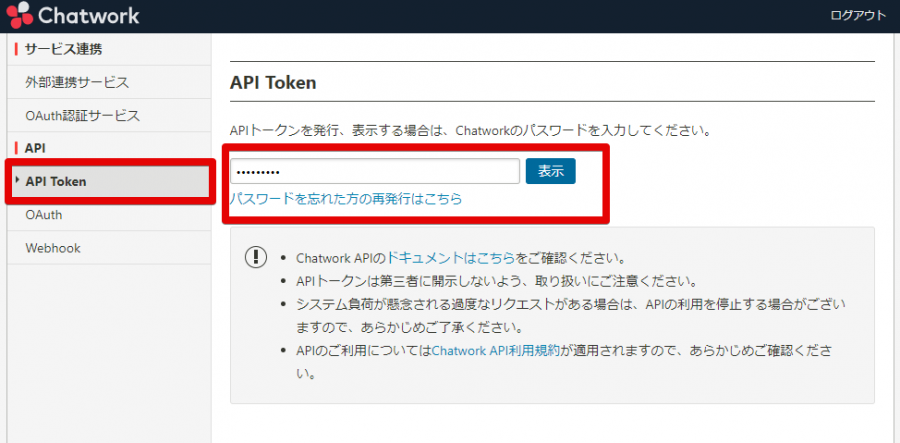Open the ドキュメントはこちら link
The image size is (900, 443).
click(451, 258)
